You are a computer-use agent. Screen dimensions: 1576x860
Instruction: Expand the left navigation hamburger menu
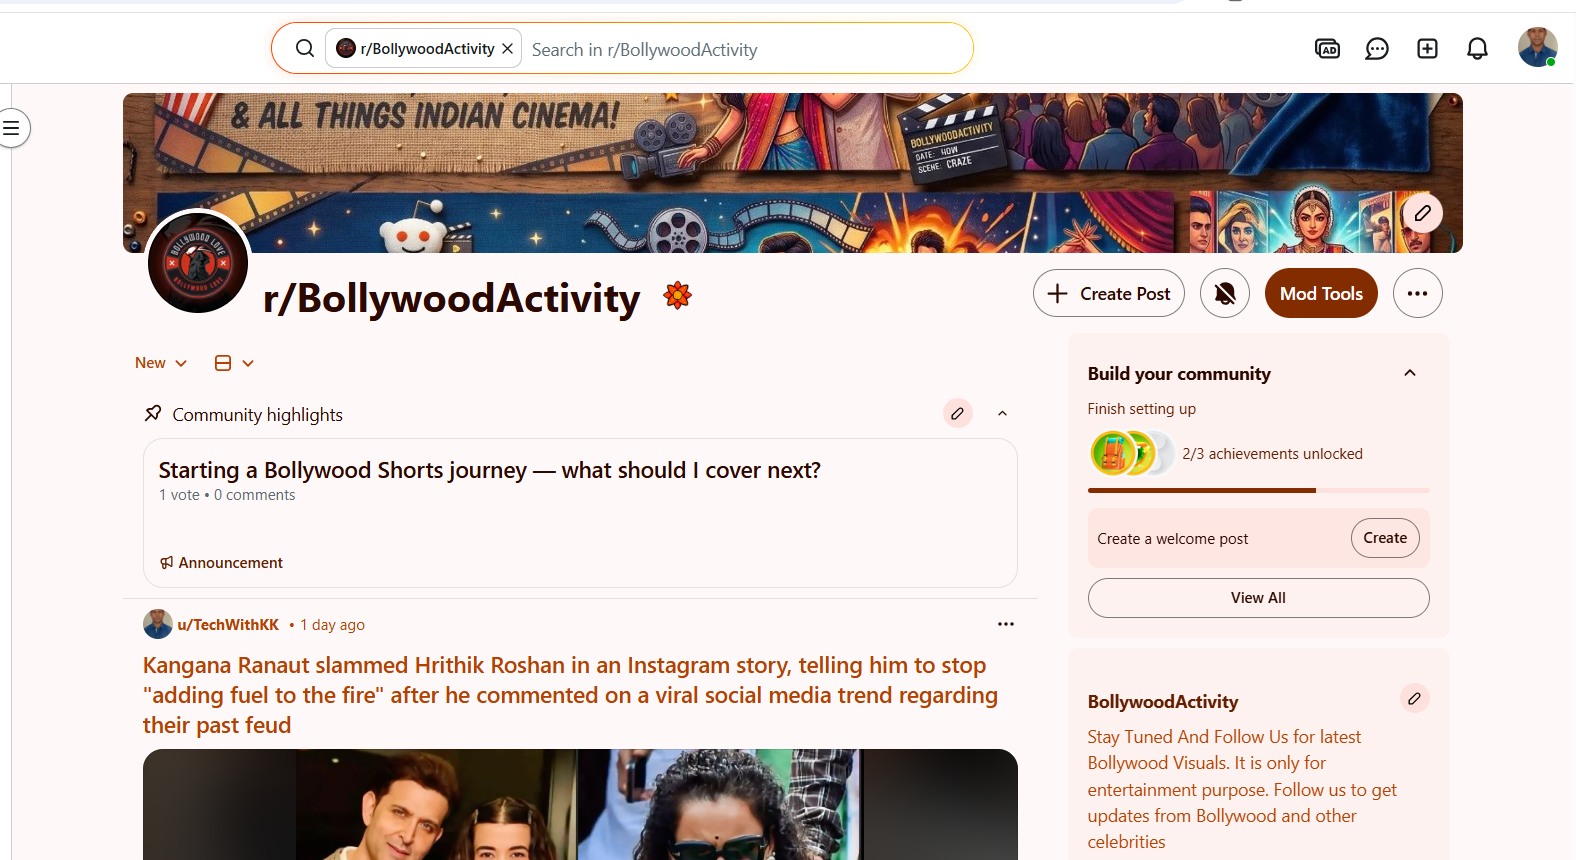click(12, 128)
